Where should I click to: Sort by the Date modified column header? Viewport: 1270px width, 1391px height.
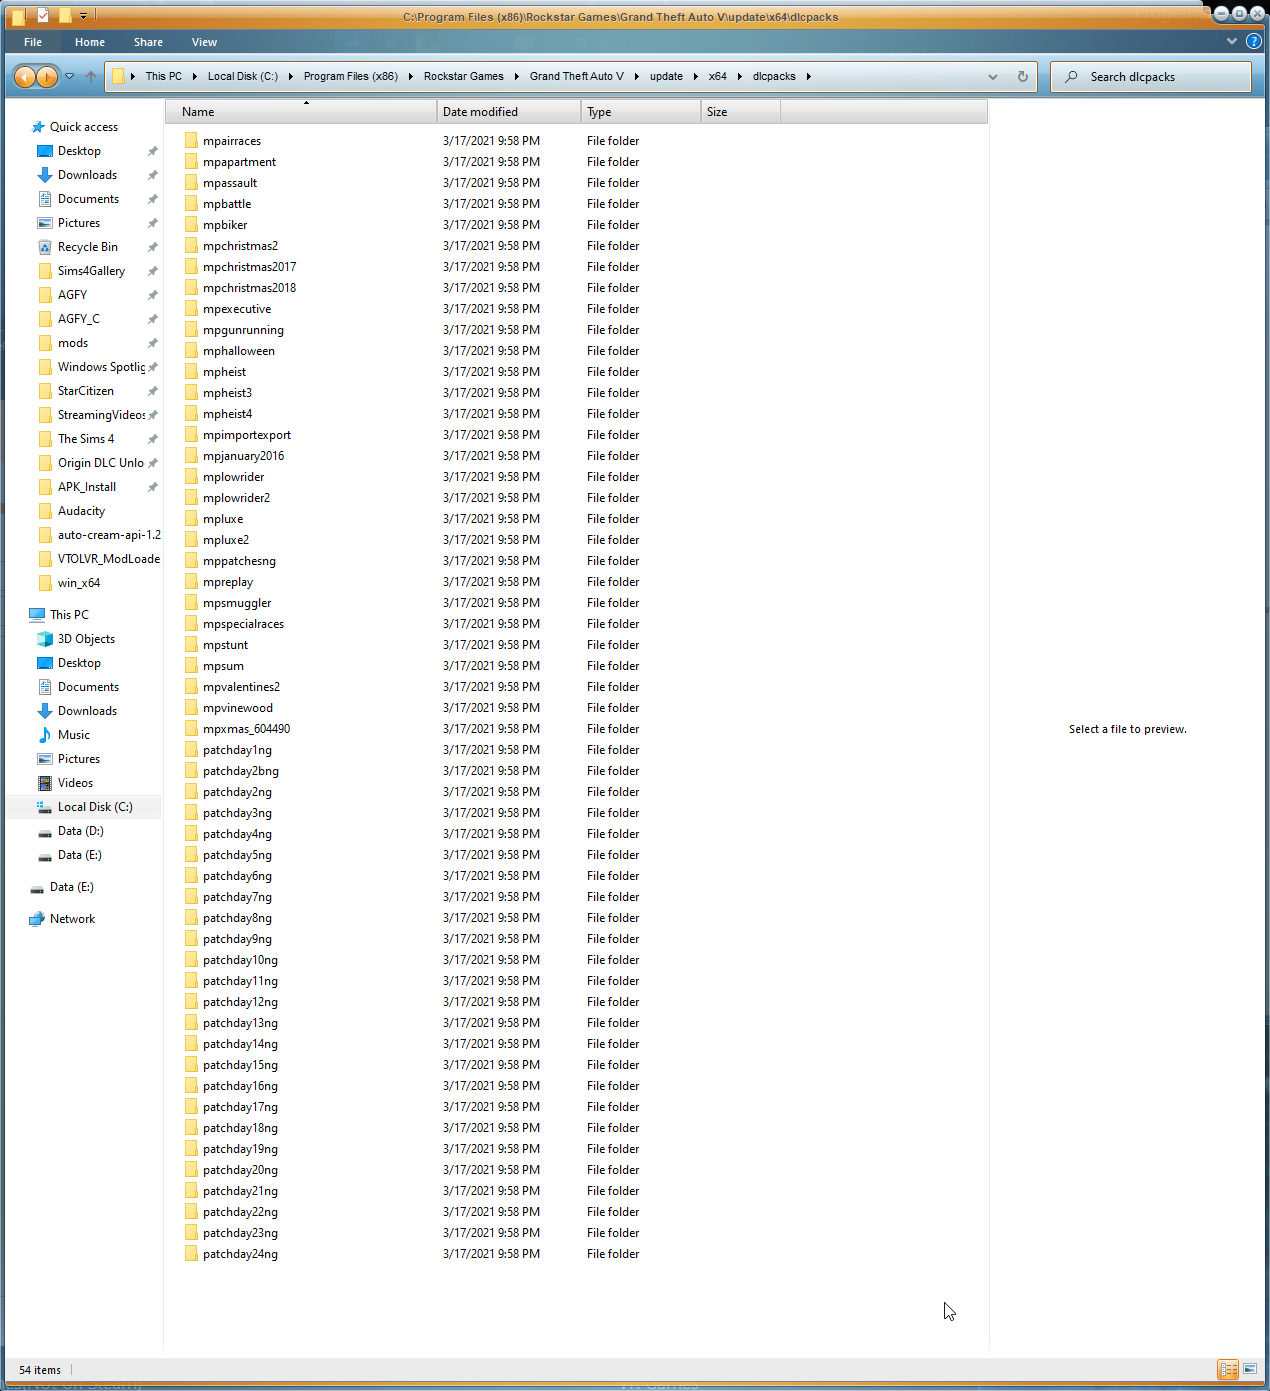(x=509, y=112)
